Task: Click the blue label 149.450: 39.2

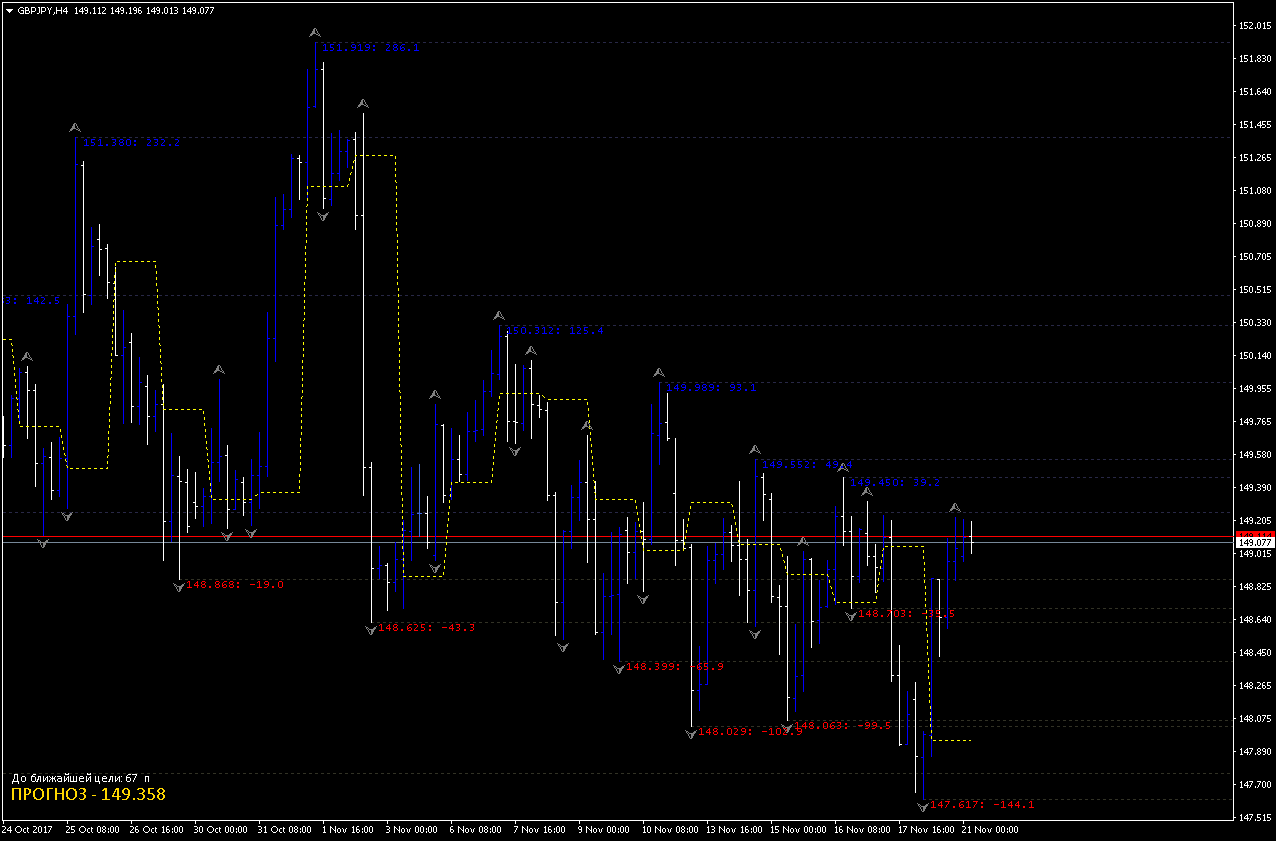Action: pos(895,482)
